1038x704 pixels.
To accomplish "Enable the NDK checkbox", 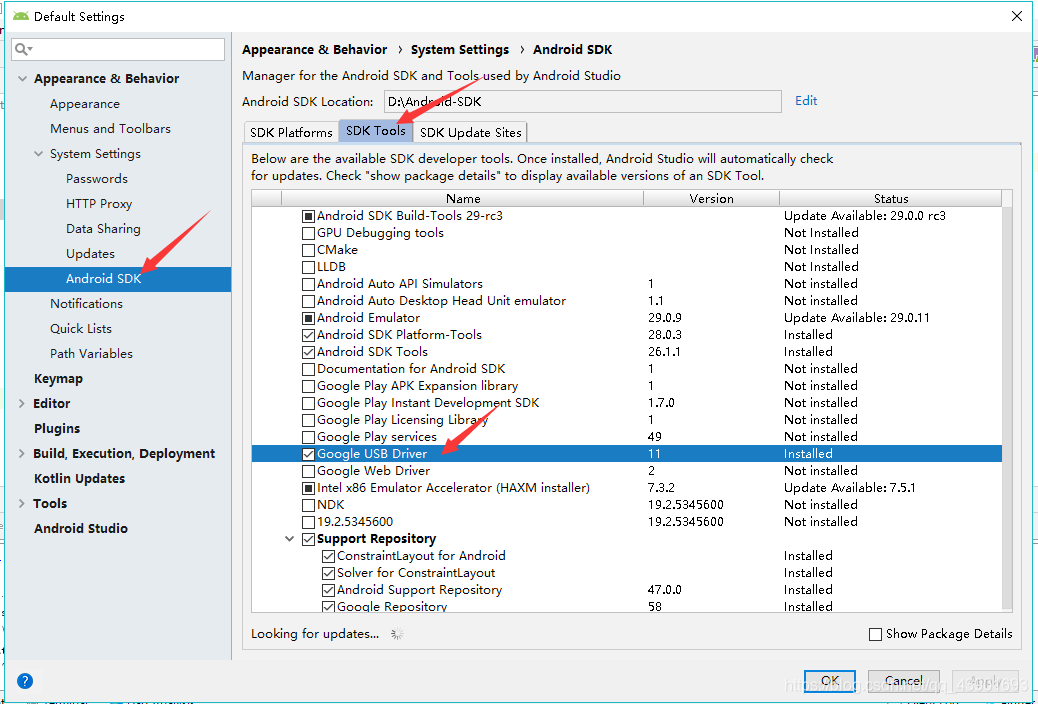I will [x=309, y=504].
